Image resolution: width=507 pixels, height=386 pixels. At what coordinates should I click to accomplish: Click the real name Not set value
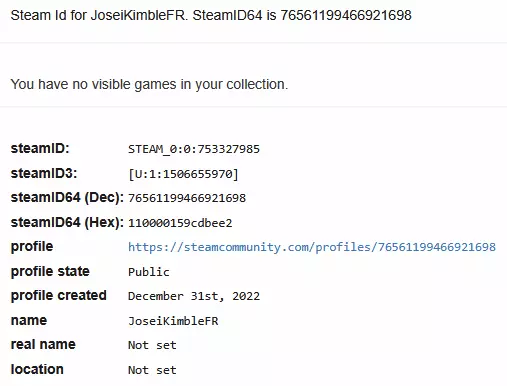pos(152,345)
